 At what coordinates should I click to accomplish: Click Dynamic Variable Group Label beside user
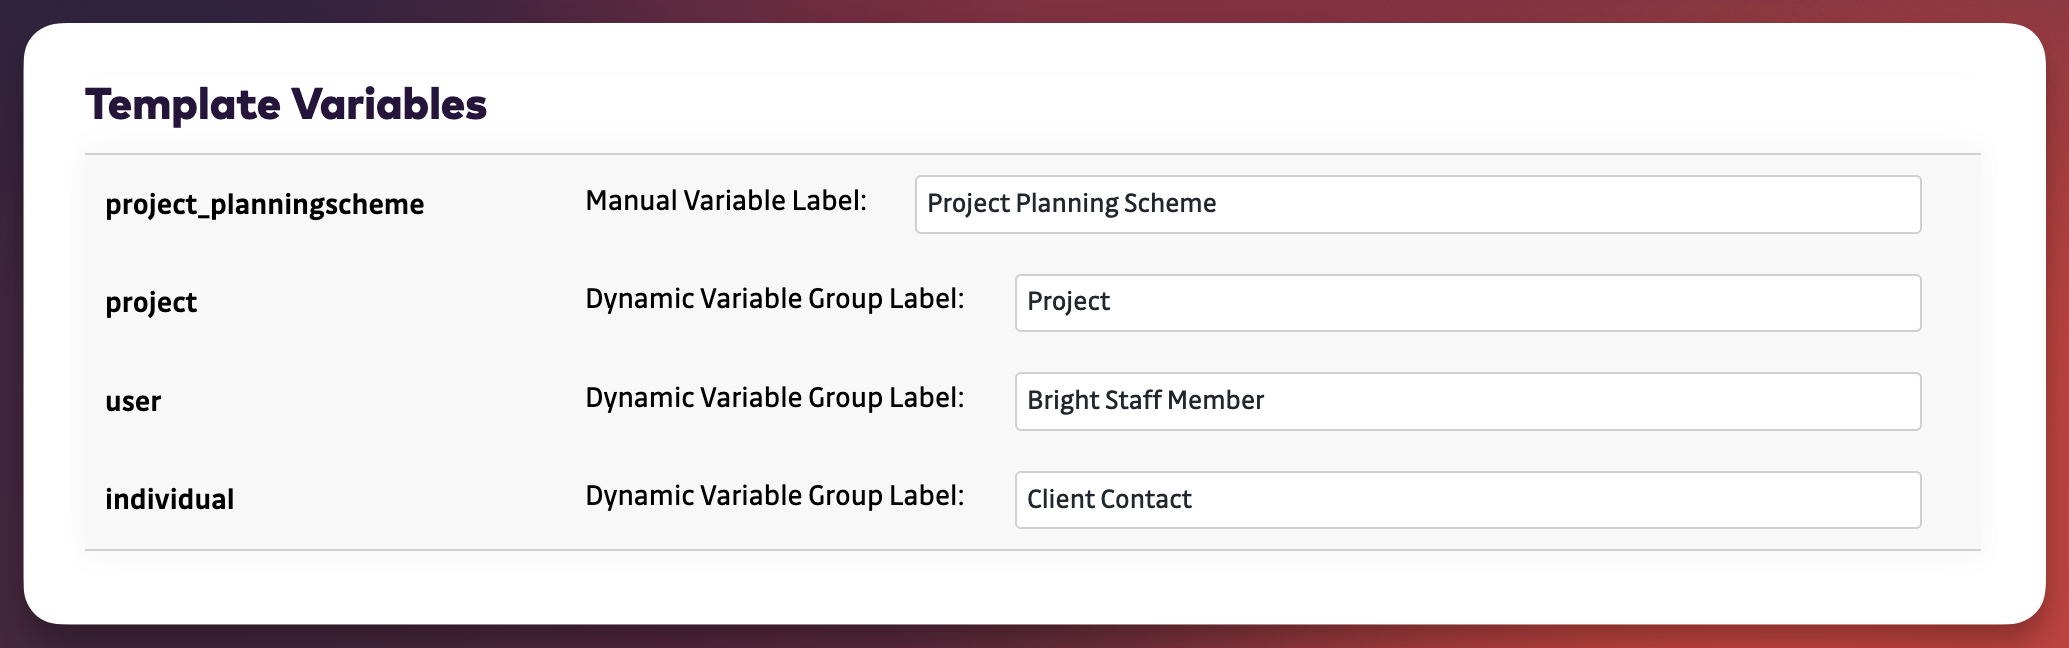[774, 398]
